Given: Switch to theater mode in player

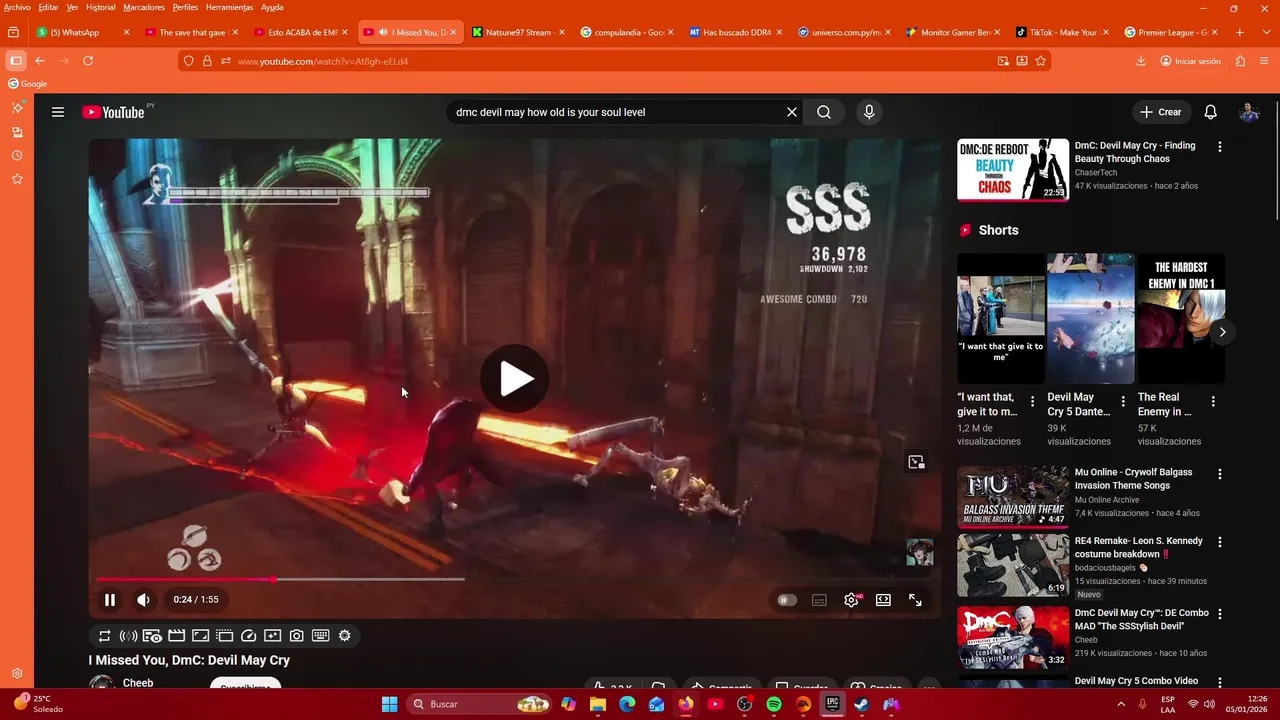Looking at the screenshot, I should [883, 600].
